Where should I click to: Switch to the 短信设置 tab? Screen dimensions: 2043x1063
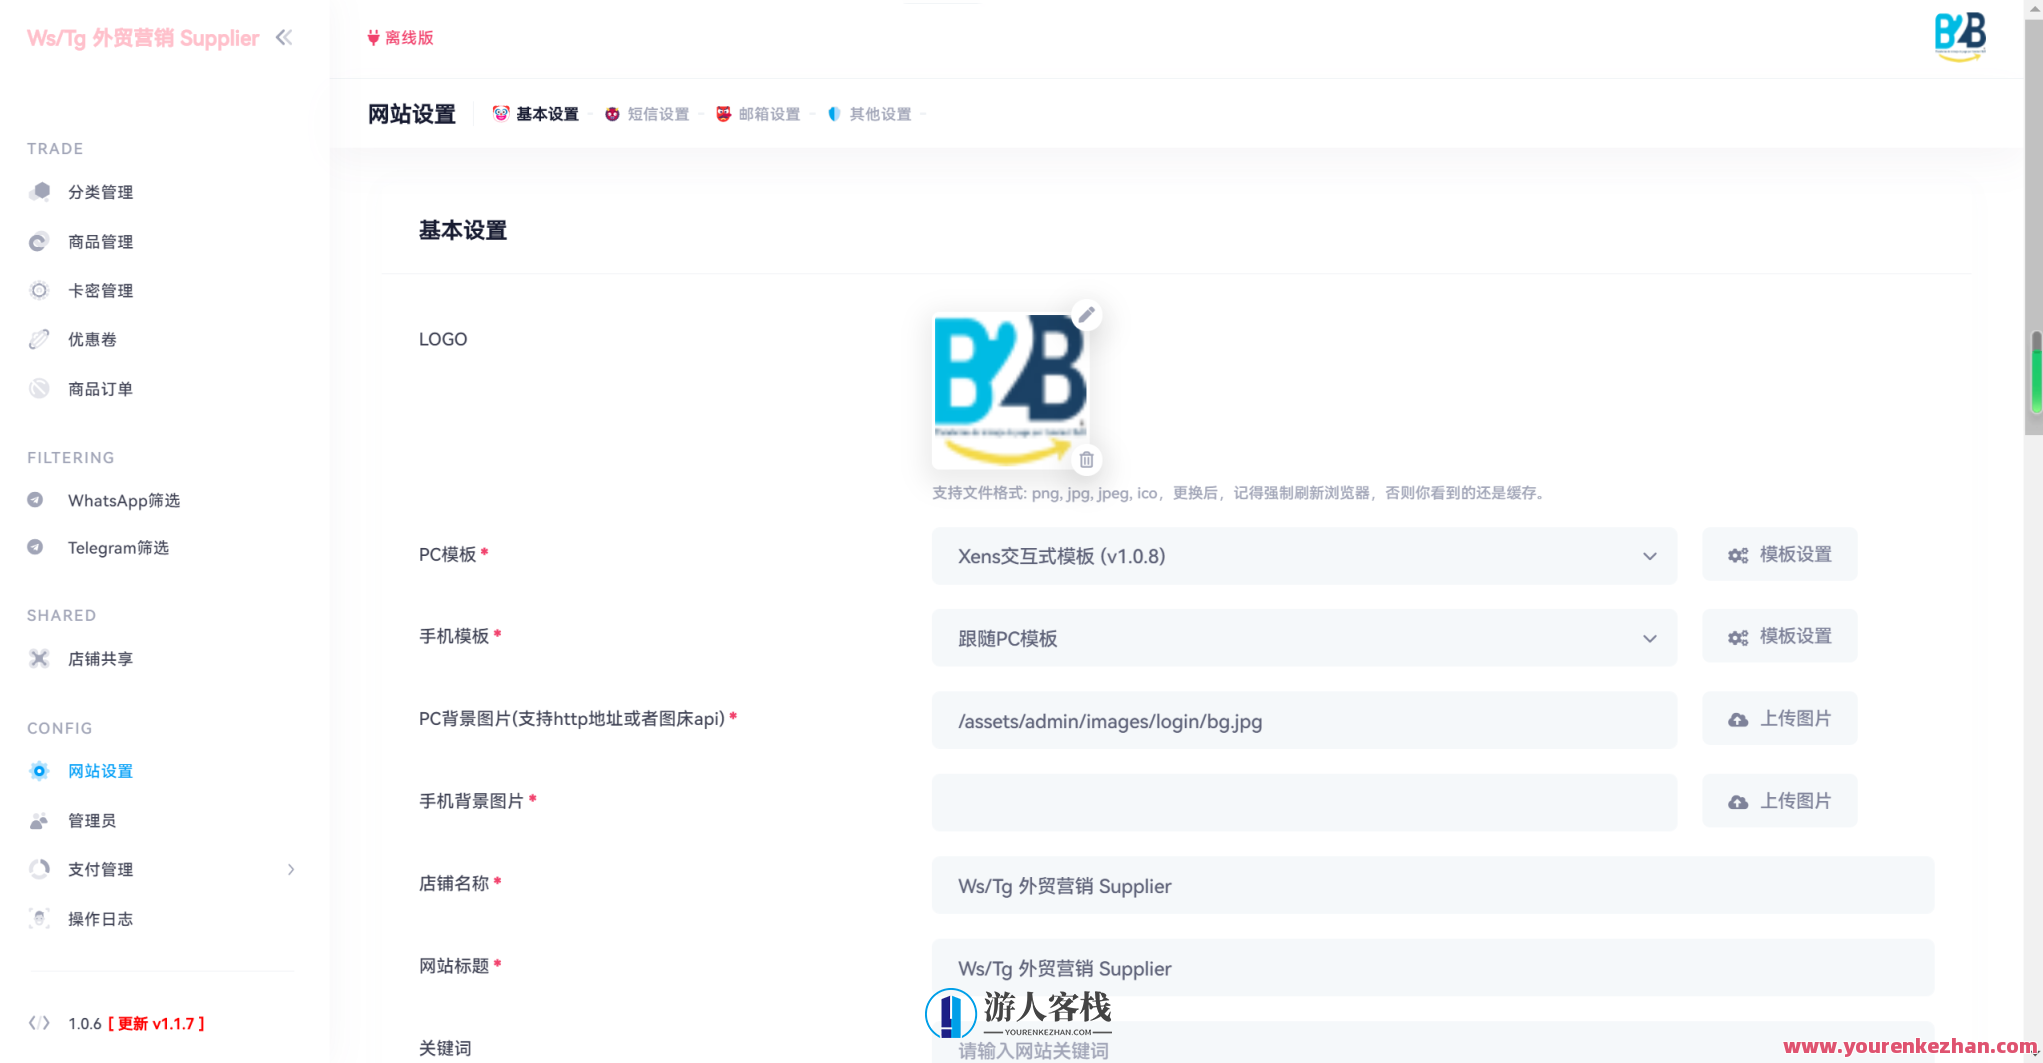[x=657, y=113]
